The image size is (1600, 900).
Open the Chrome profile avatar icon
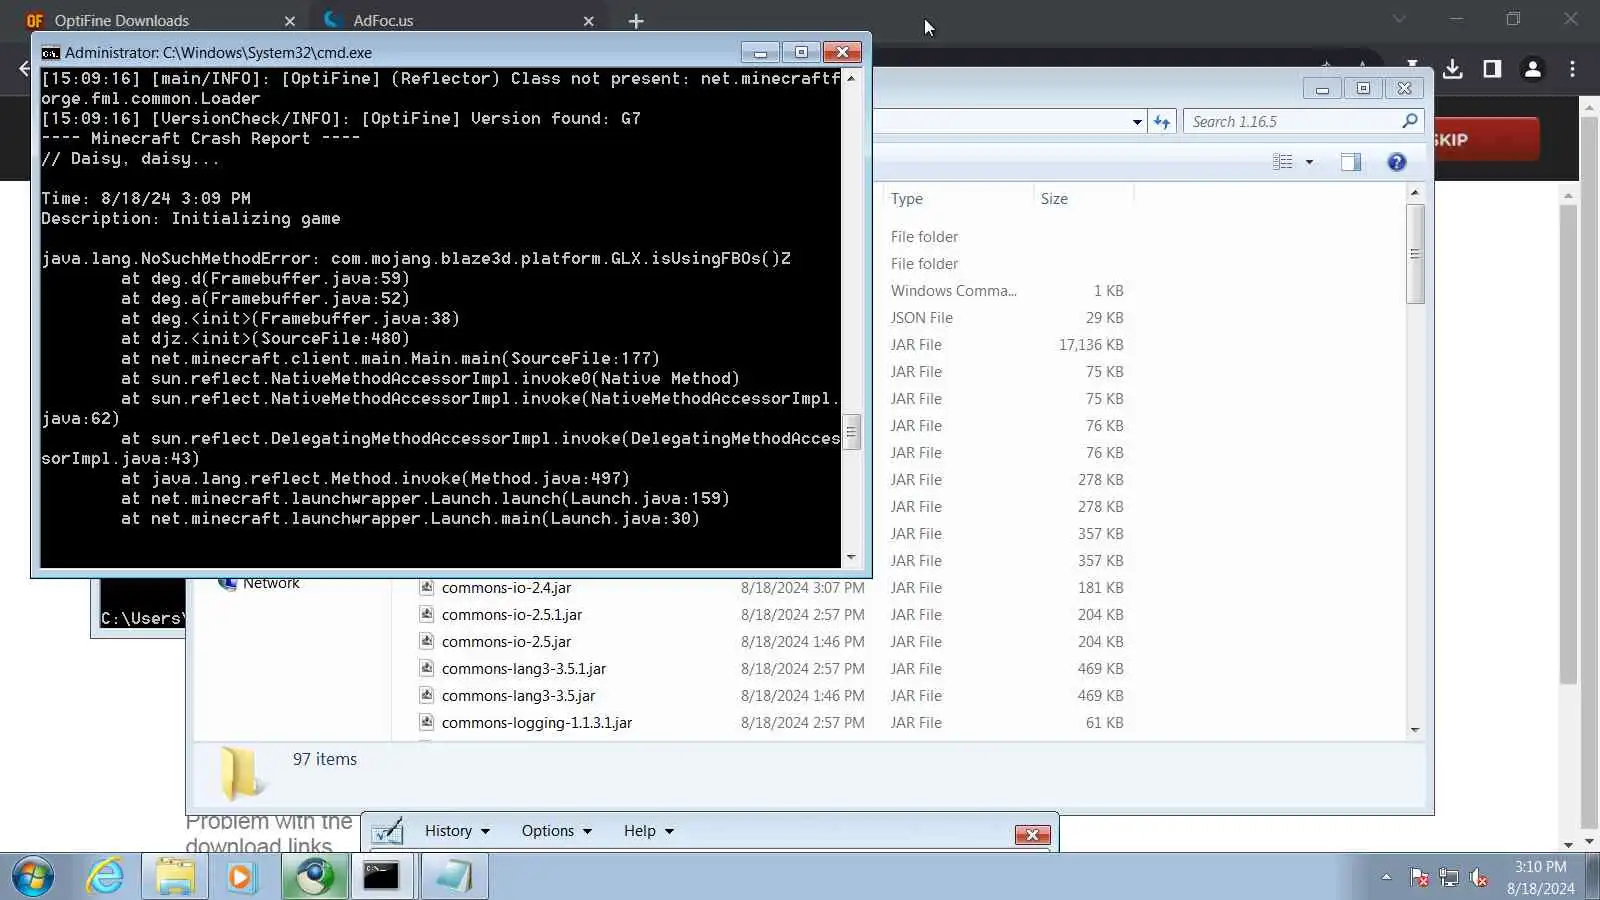pos(1532,69)
